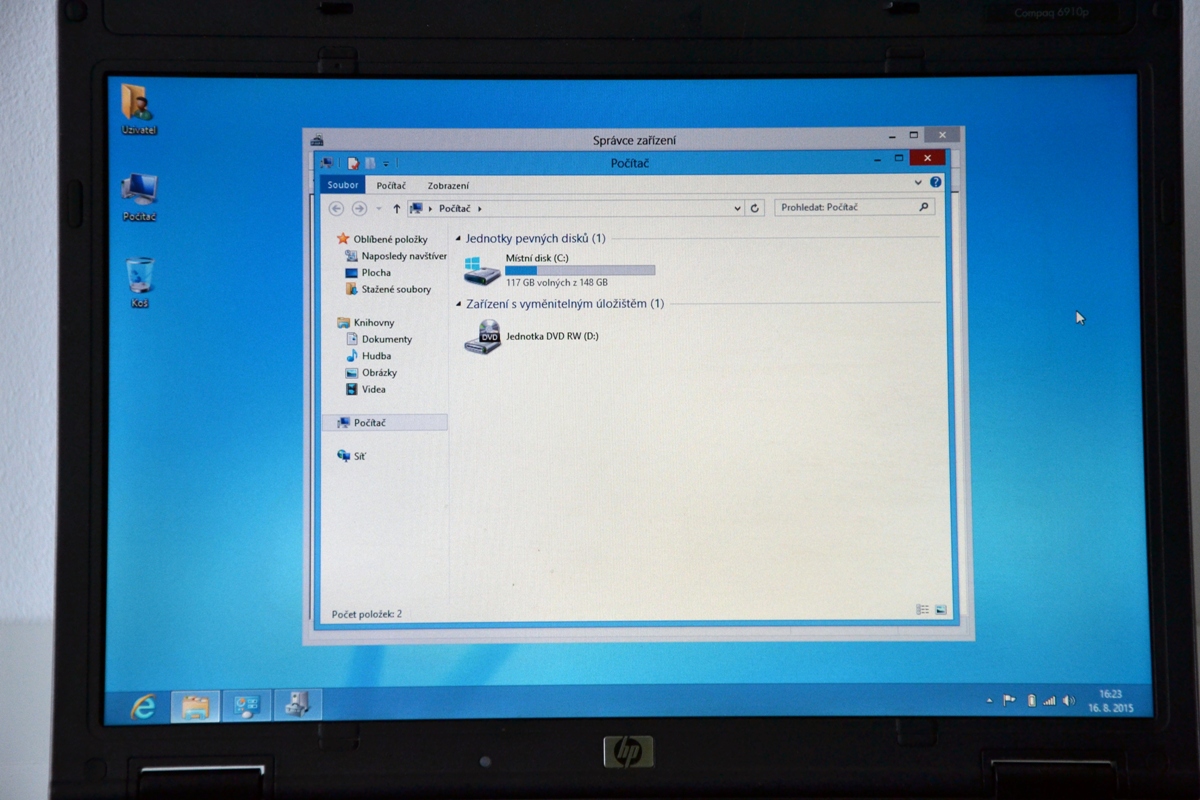Screen dimensions: 1200x800
Task: Click the Properties icon in quick access toolbar
Action: tap(353, 163)
